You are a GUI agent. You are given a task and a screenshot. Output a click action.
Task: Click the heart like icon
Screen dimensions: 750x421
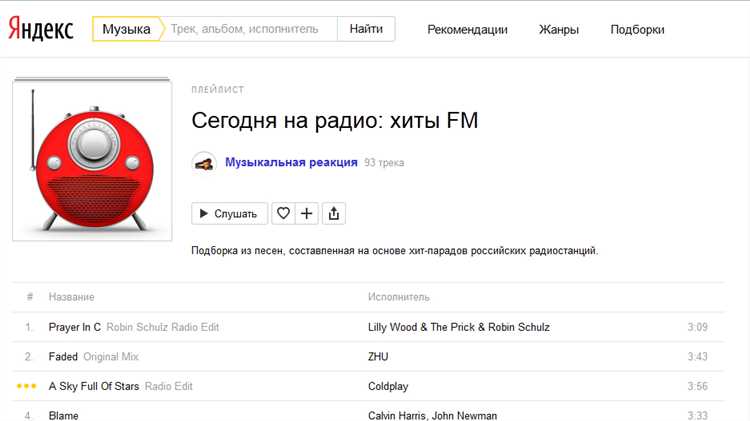coord(284,213)
